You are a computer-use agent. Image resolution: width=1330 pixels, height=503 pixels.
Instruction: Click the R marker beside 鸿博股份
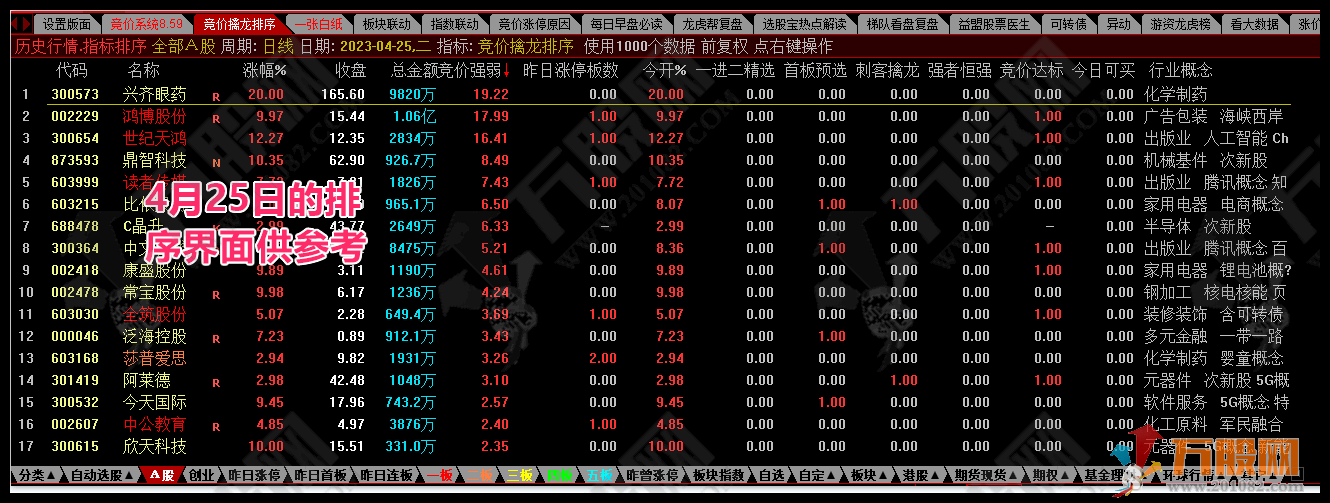pyautogui.click(x=215, y=118)
